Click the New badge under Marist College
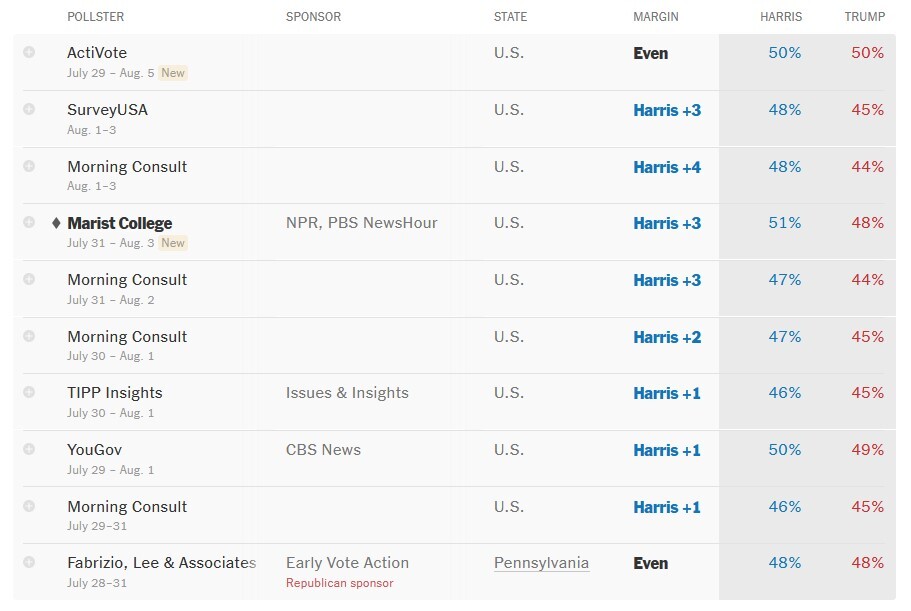Viewport: 911px width, 611px height. pyautogui.click(x=174, y=243)
